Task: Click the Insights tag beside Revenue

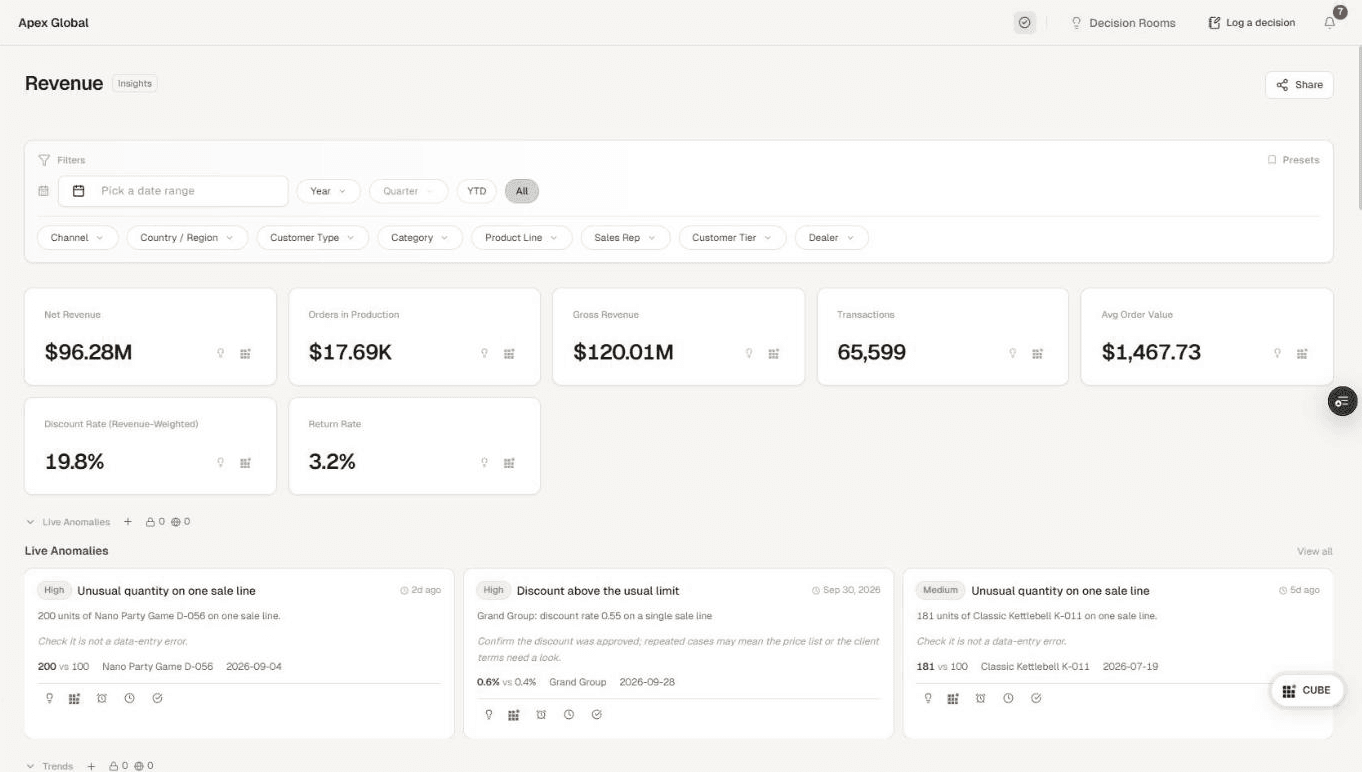Action: [x=135, y=84]
